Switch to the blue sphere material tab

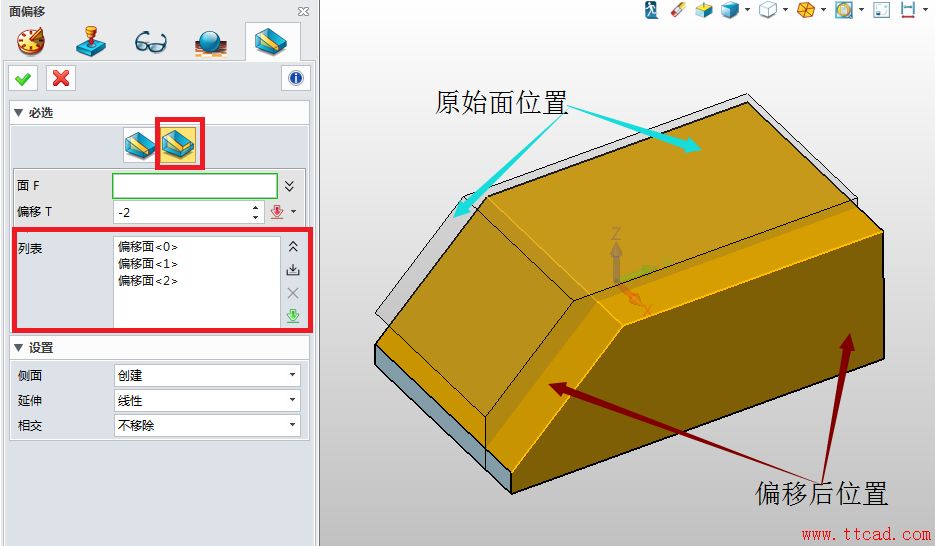pos(210,43)
